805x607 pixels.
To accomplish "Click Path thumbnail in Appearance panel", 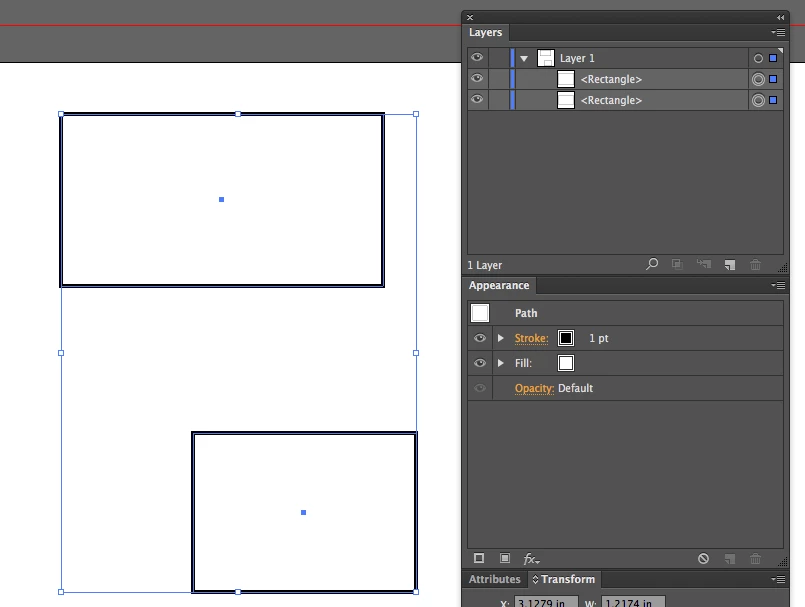I will click(480, 313).
